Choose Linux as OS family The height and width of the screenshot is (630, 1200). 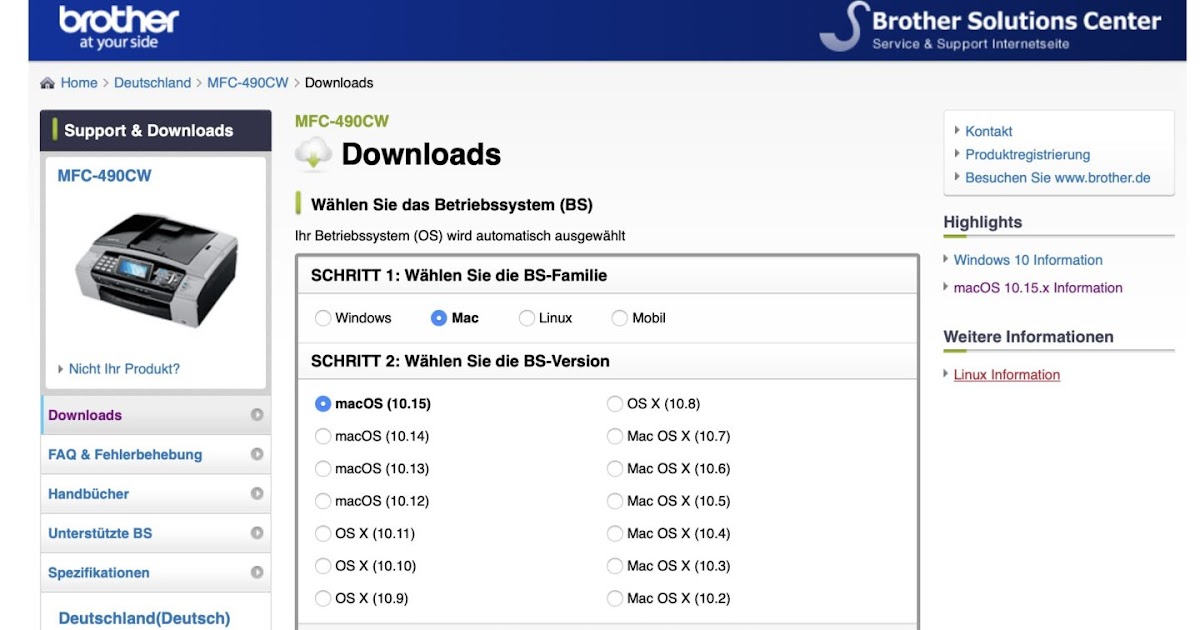click(x=527, y=318)
